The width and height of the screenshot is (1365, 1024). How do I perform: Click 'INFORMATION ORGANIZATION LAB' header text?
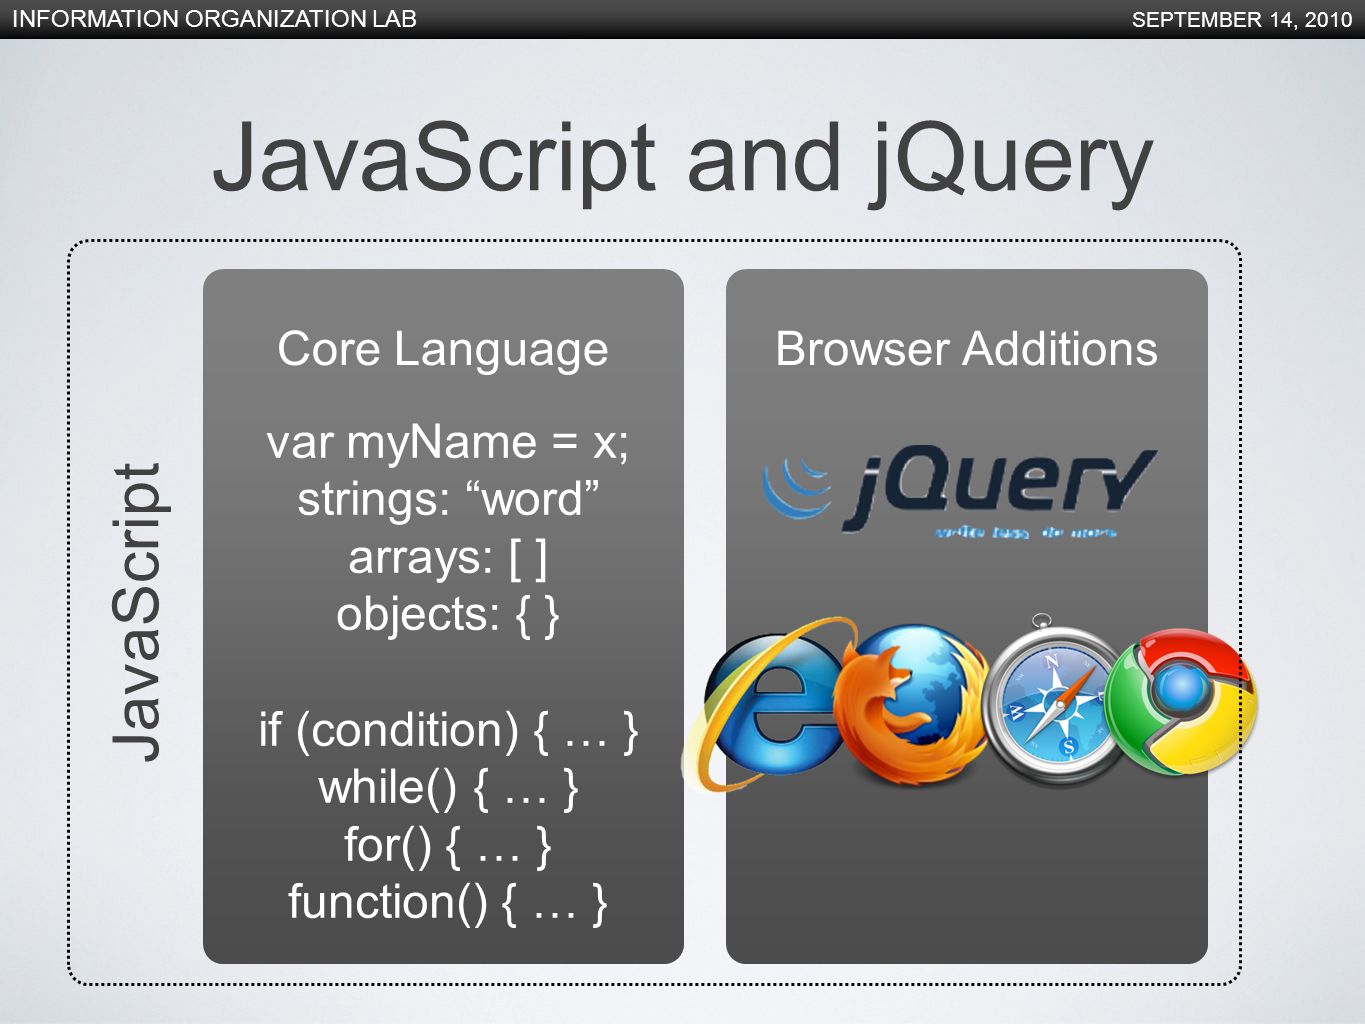[x=214, y=19]
